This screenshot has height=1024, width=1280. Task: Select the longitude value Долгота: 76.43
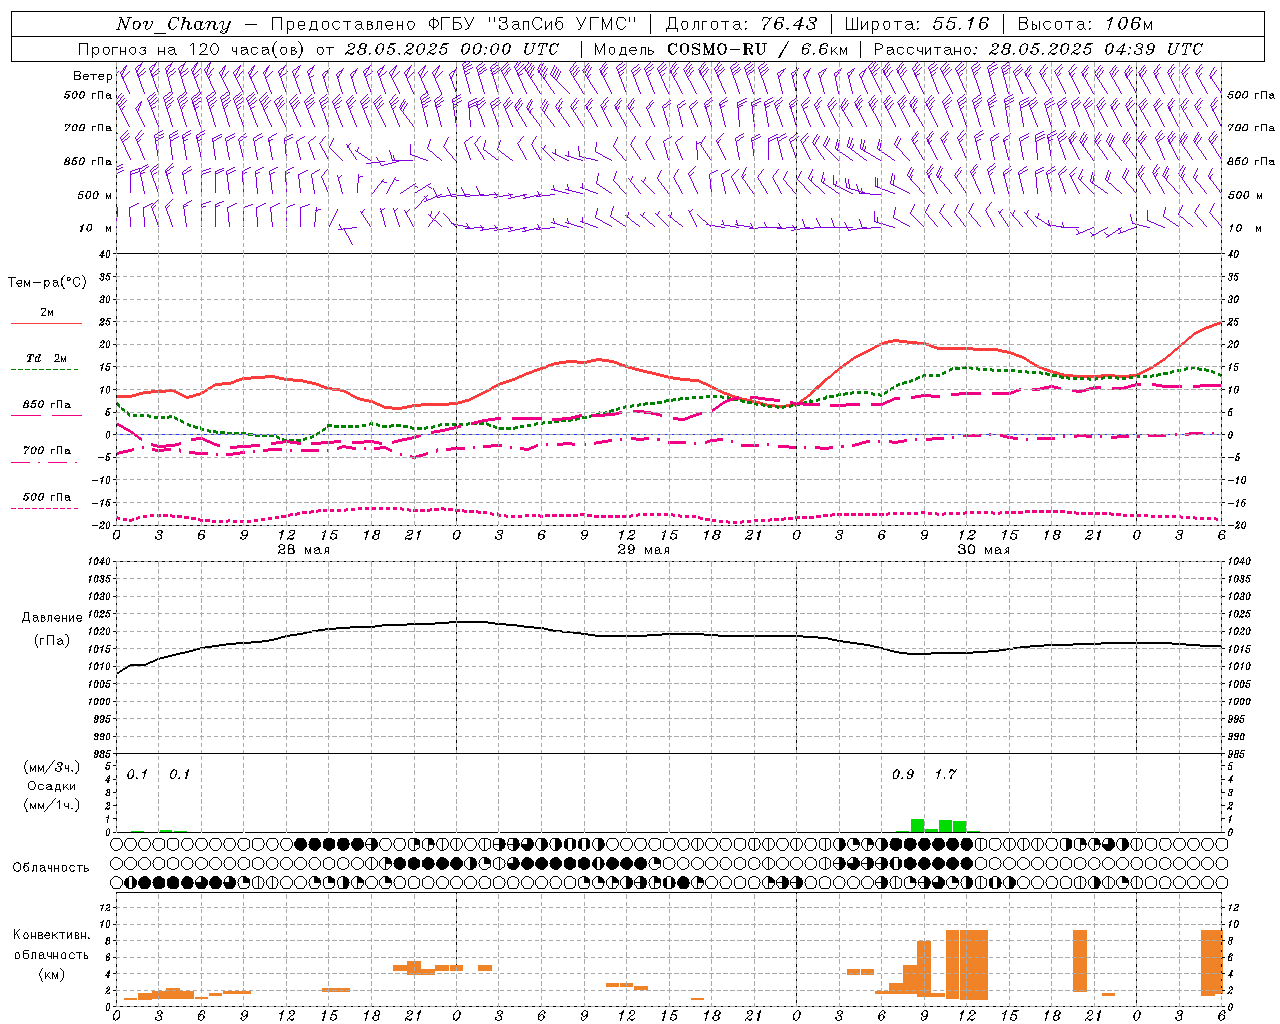(741, 24)
